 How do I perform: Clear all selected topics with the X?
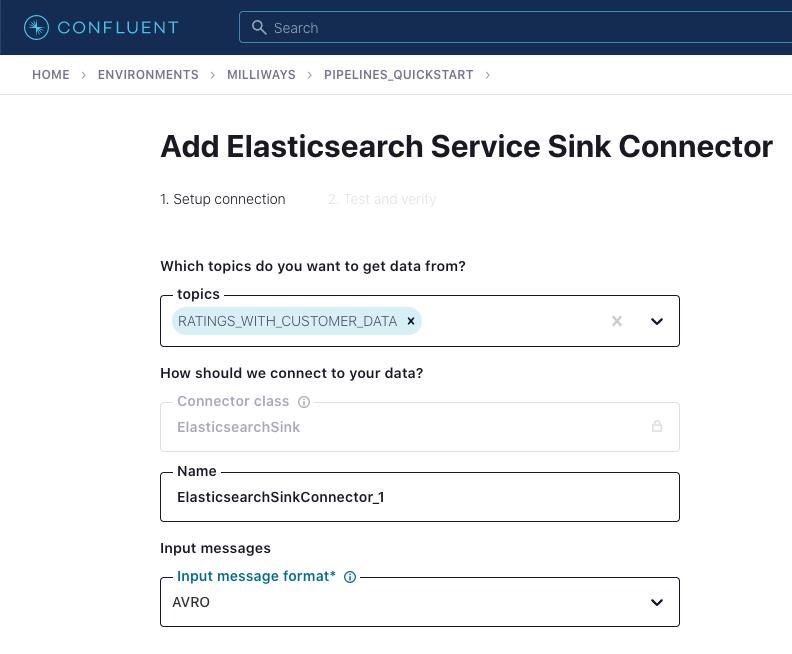[x=617, y=321]
